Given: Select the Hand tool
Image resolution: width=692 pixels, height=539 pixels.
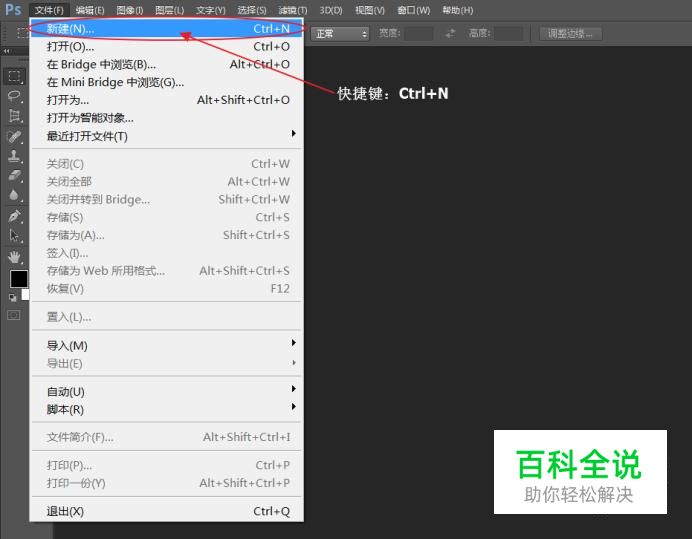Looking at the screenshot, I should point(14,256).
